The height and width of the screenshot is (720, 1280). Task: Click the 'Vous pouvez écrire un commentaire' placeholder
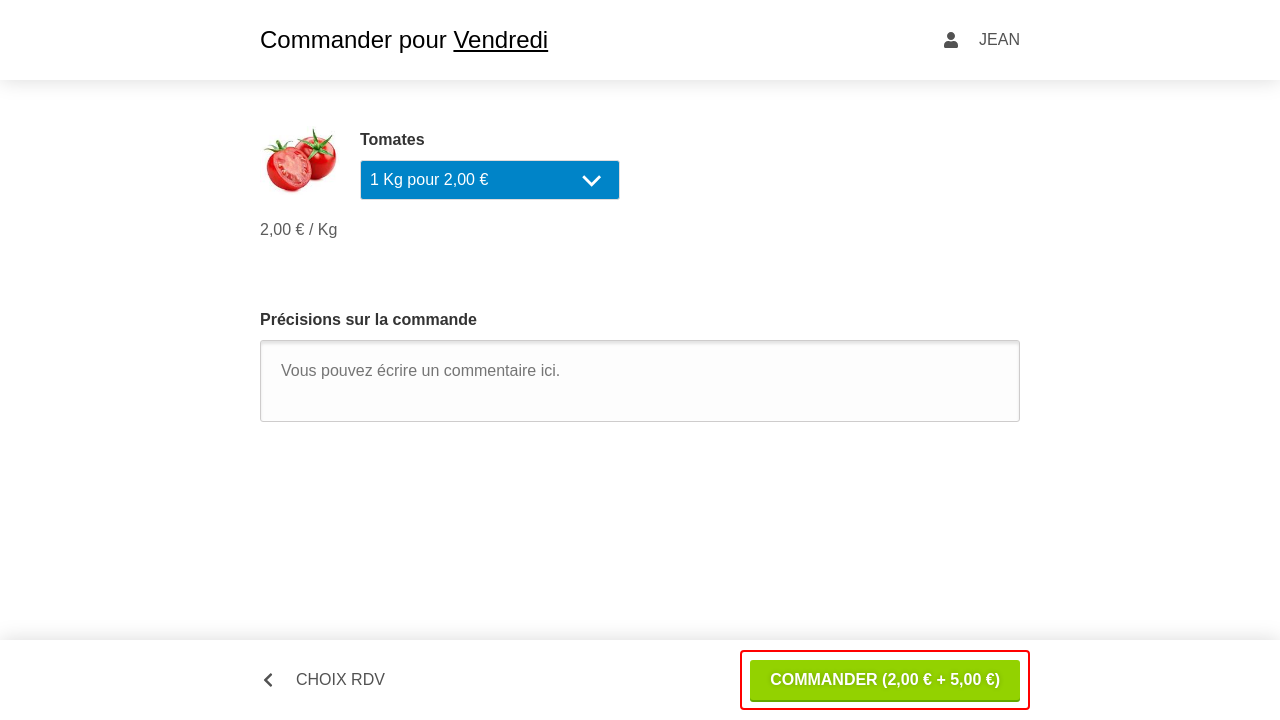click(x=420, y=371)
